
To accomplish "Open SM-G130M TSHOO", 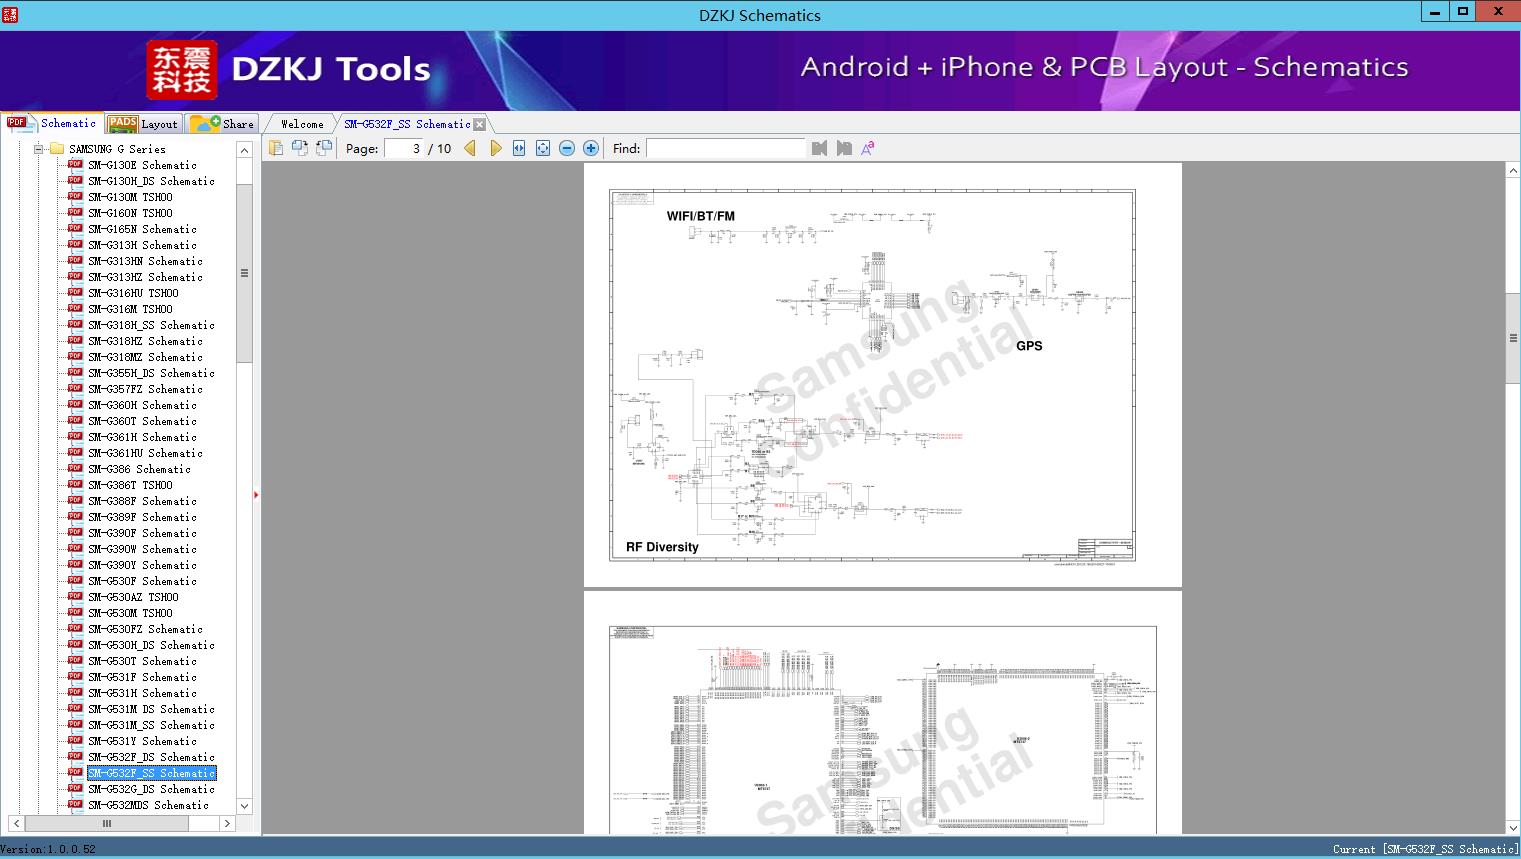I will (x=130, y=197).
